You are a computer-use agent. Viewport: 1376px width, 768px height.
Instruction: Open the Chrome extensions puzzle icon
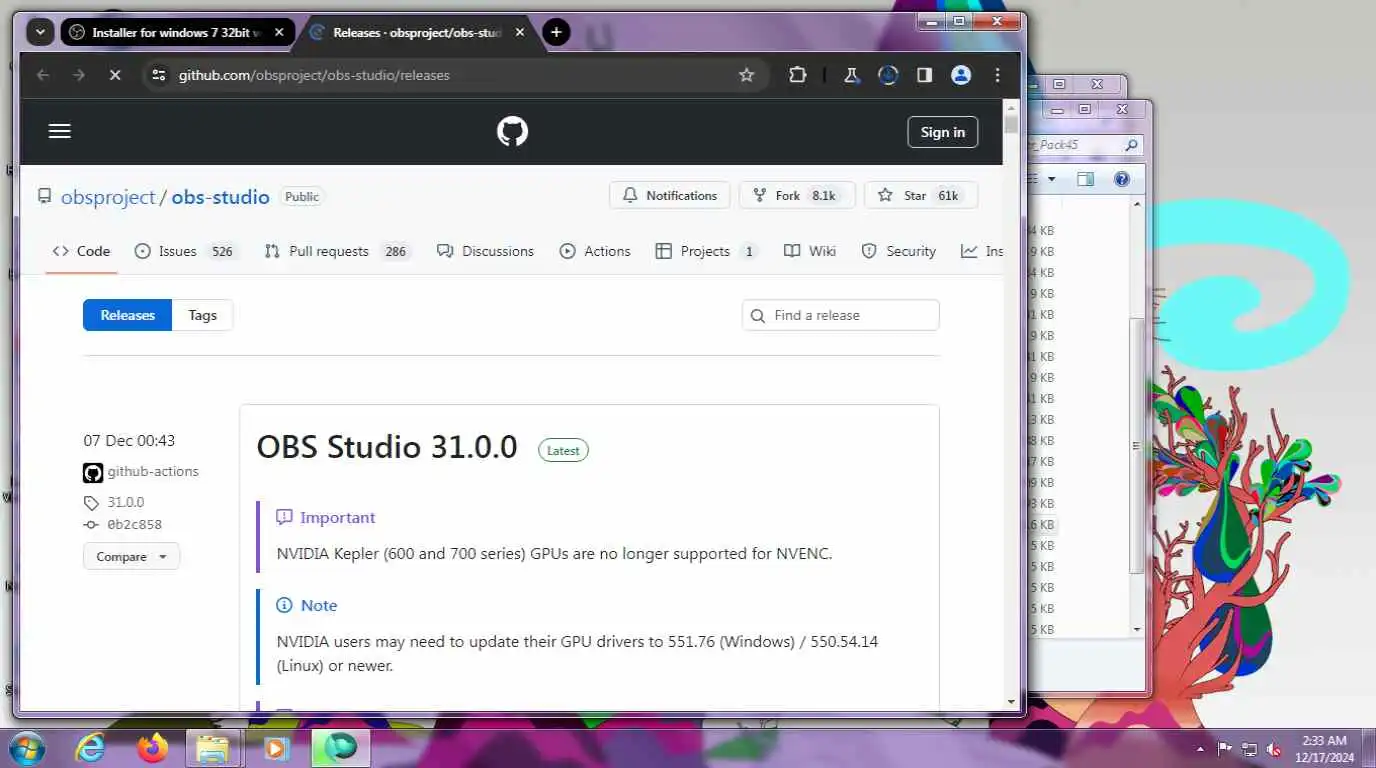(x=797, y=75)
